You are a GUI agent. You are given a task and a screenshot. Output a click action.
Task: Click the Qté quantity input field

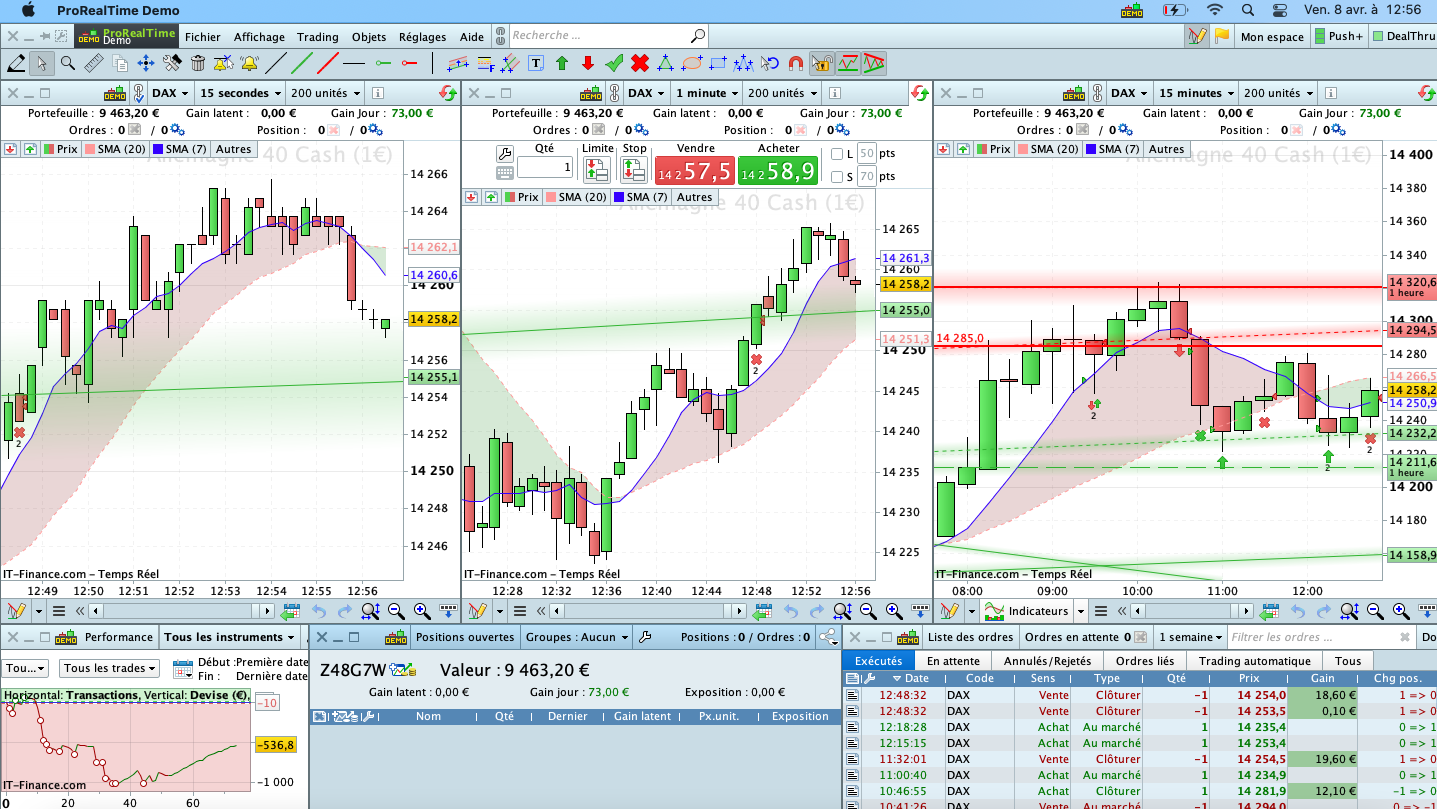coord(545,168)
